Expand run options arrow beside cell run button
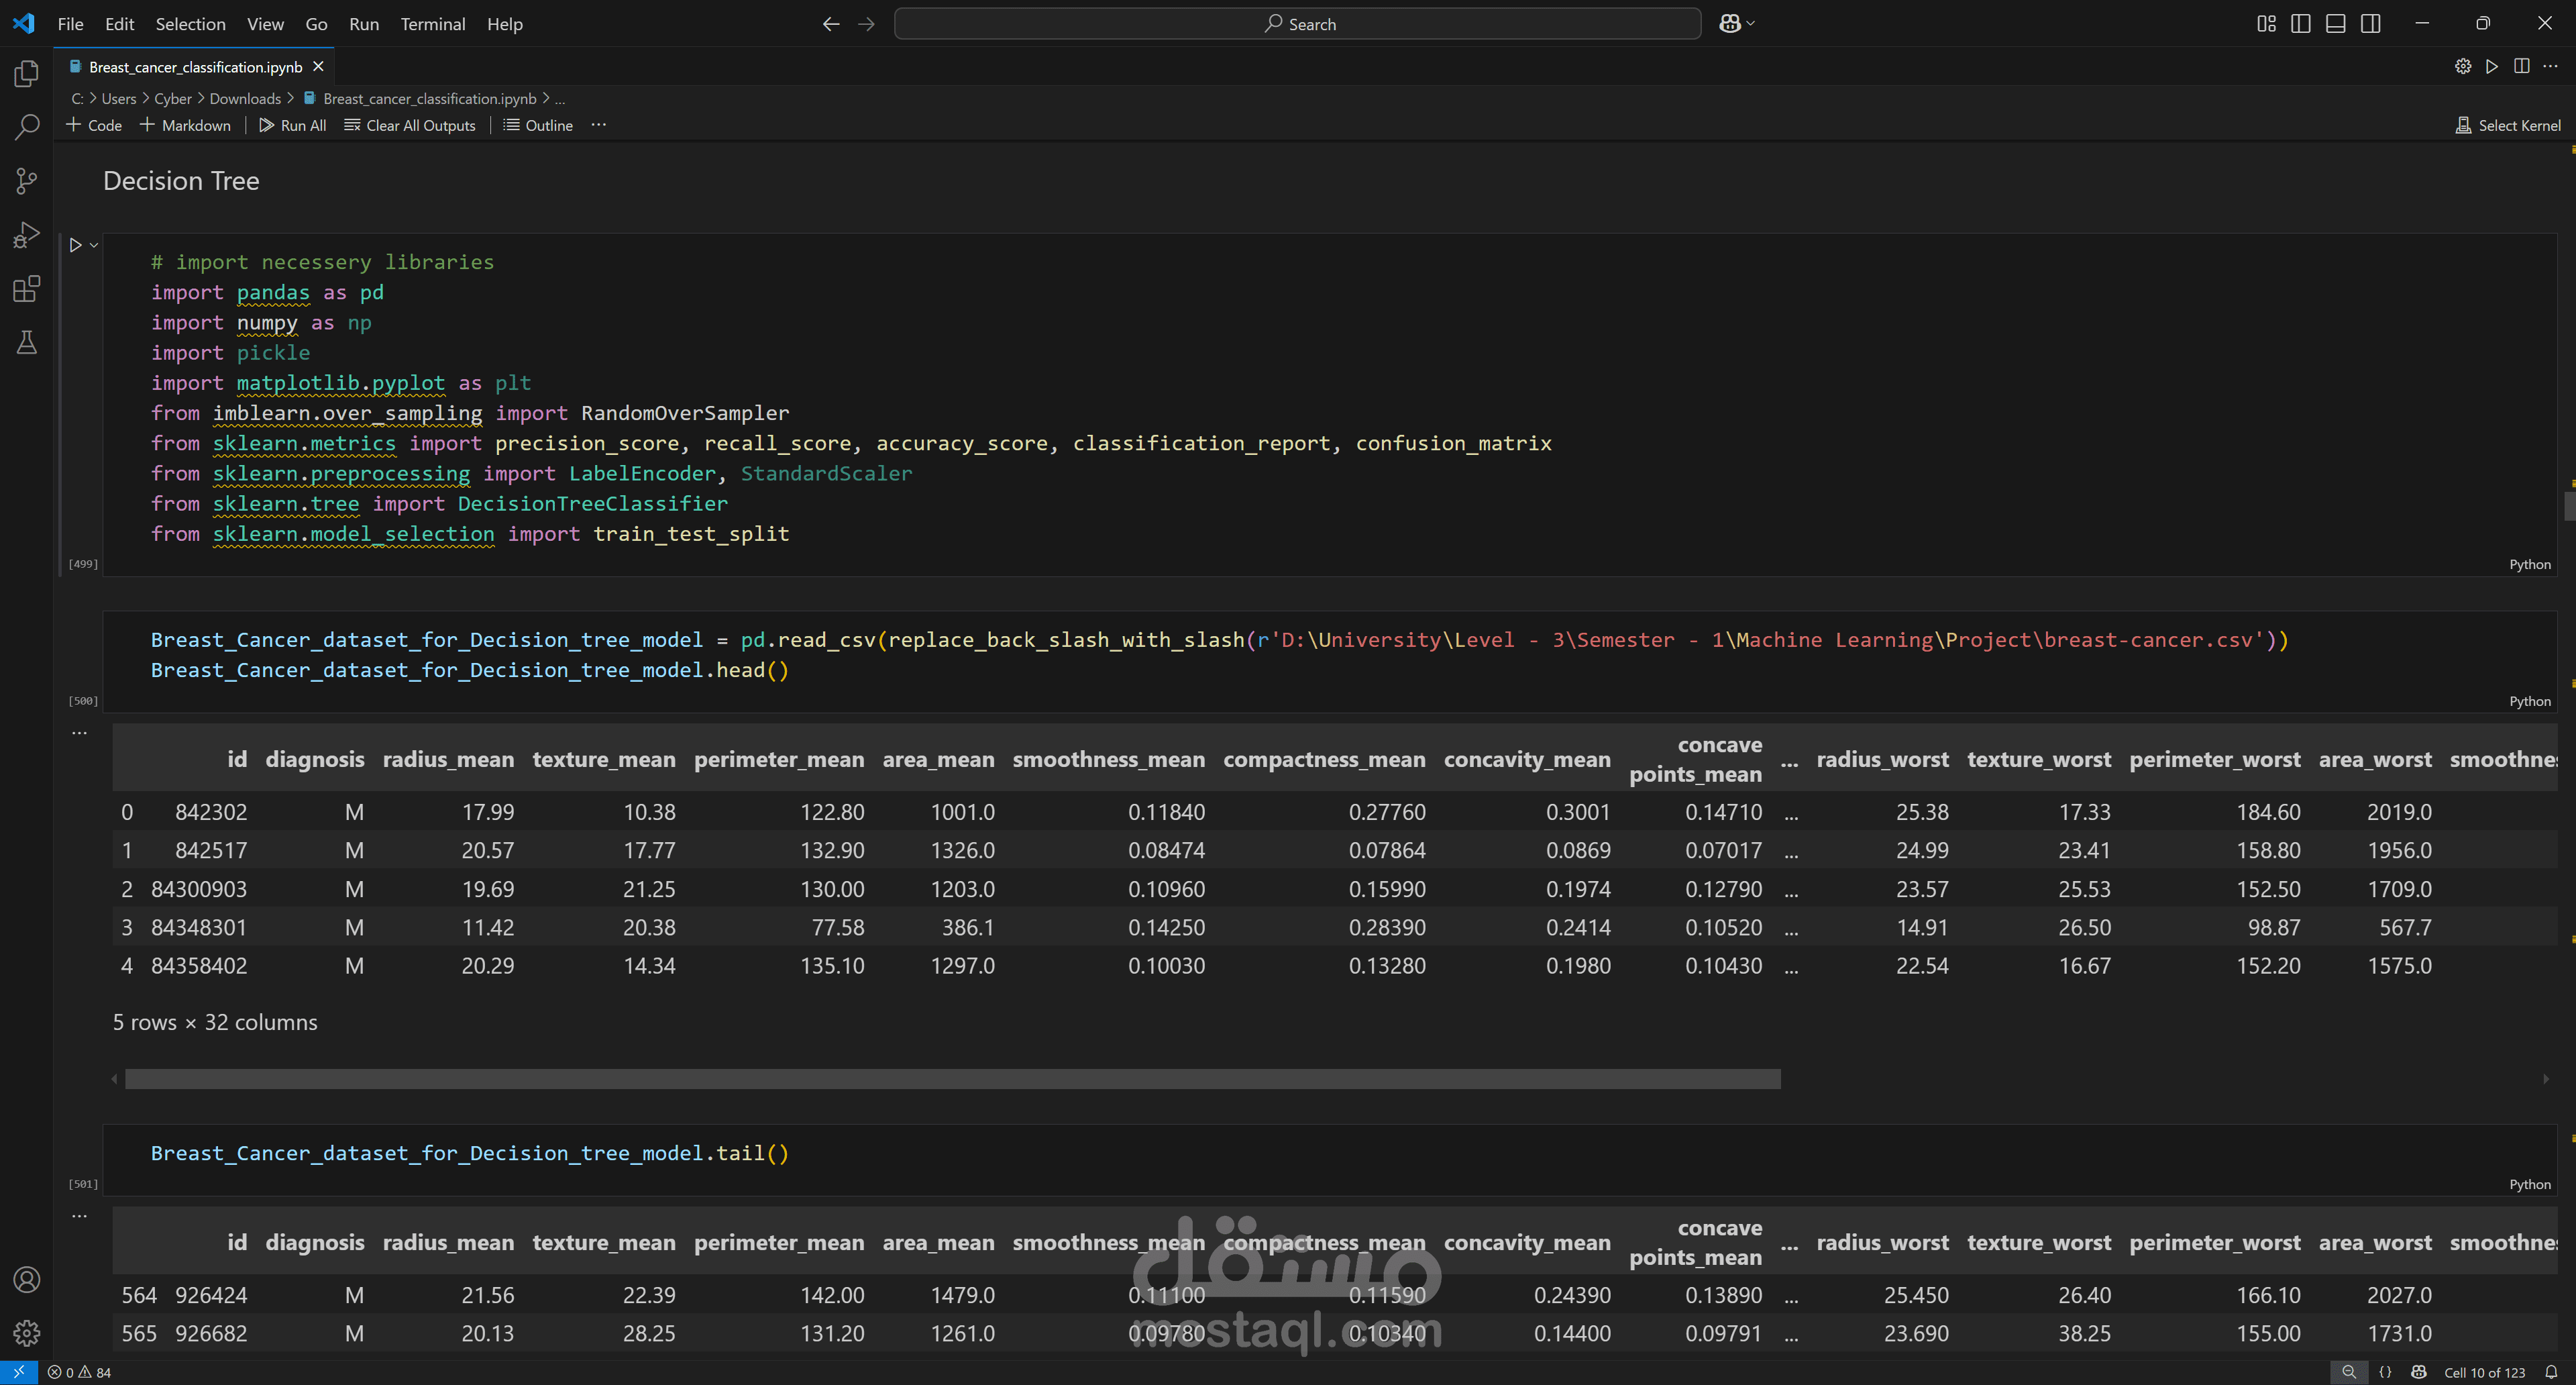Image resolution: width=2576 pixels, height=1385 pixels. point(94,245)
